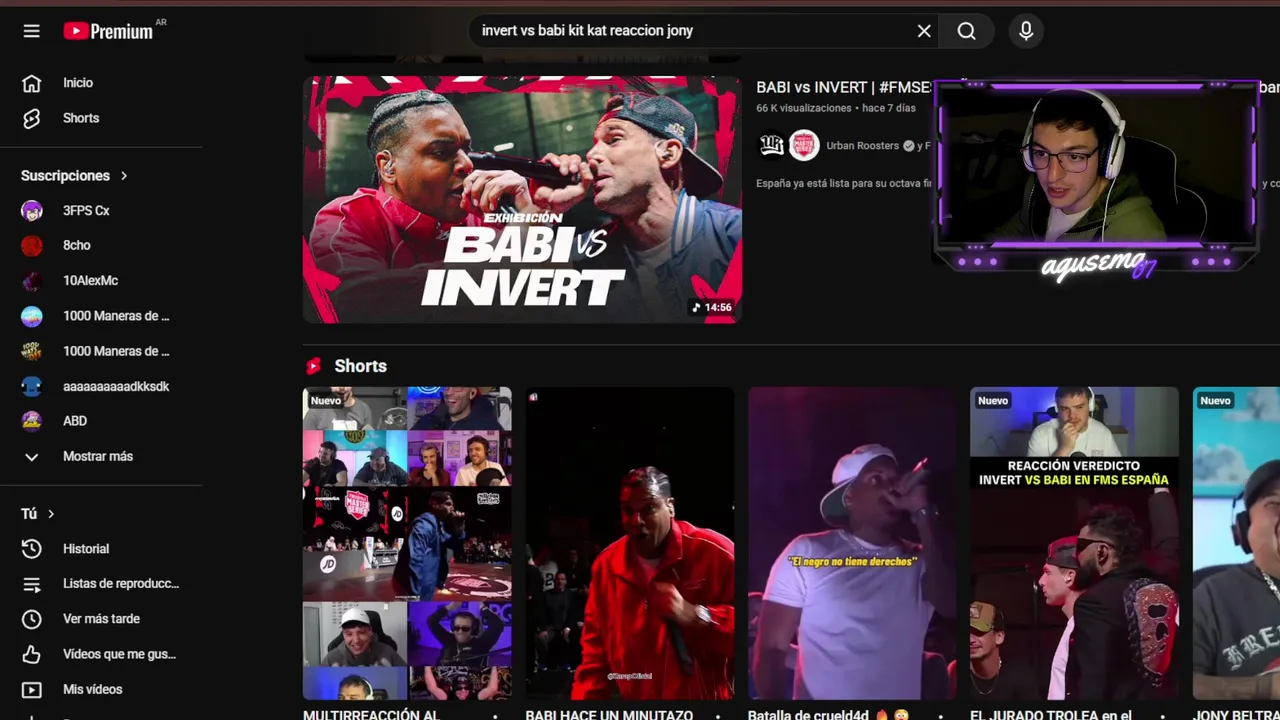Viewport: 1280px width, 720px height.
Task: Open MULTIRREACCIÓN short title text
Action: point(371,714)
